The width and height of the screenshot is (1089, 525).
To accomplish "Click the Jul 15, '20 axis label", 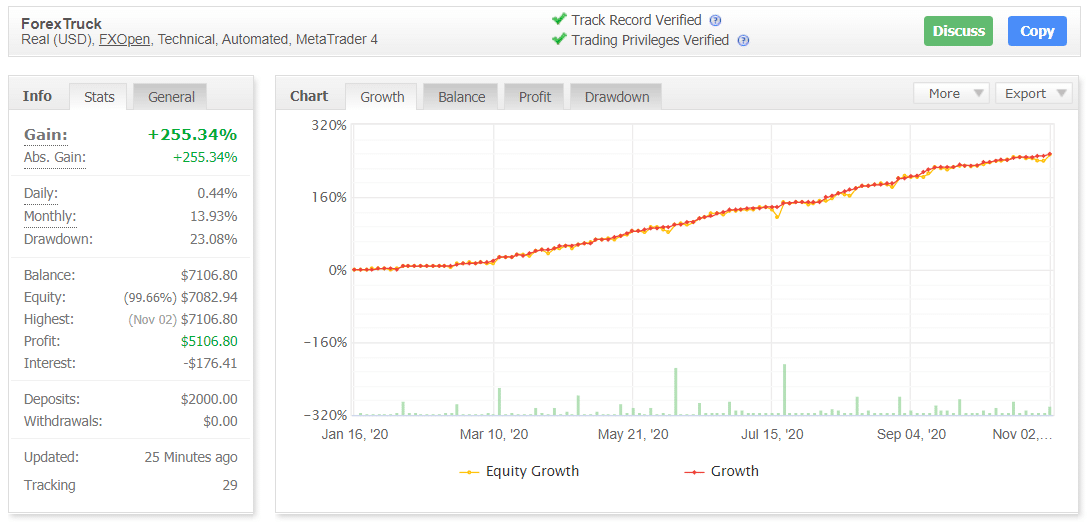I will (772, 435).
